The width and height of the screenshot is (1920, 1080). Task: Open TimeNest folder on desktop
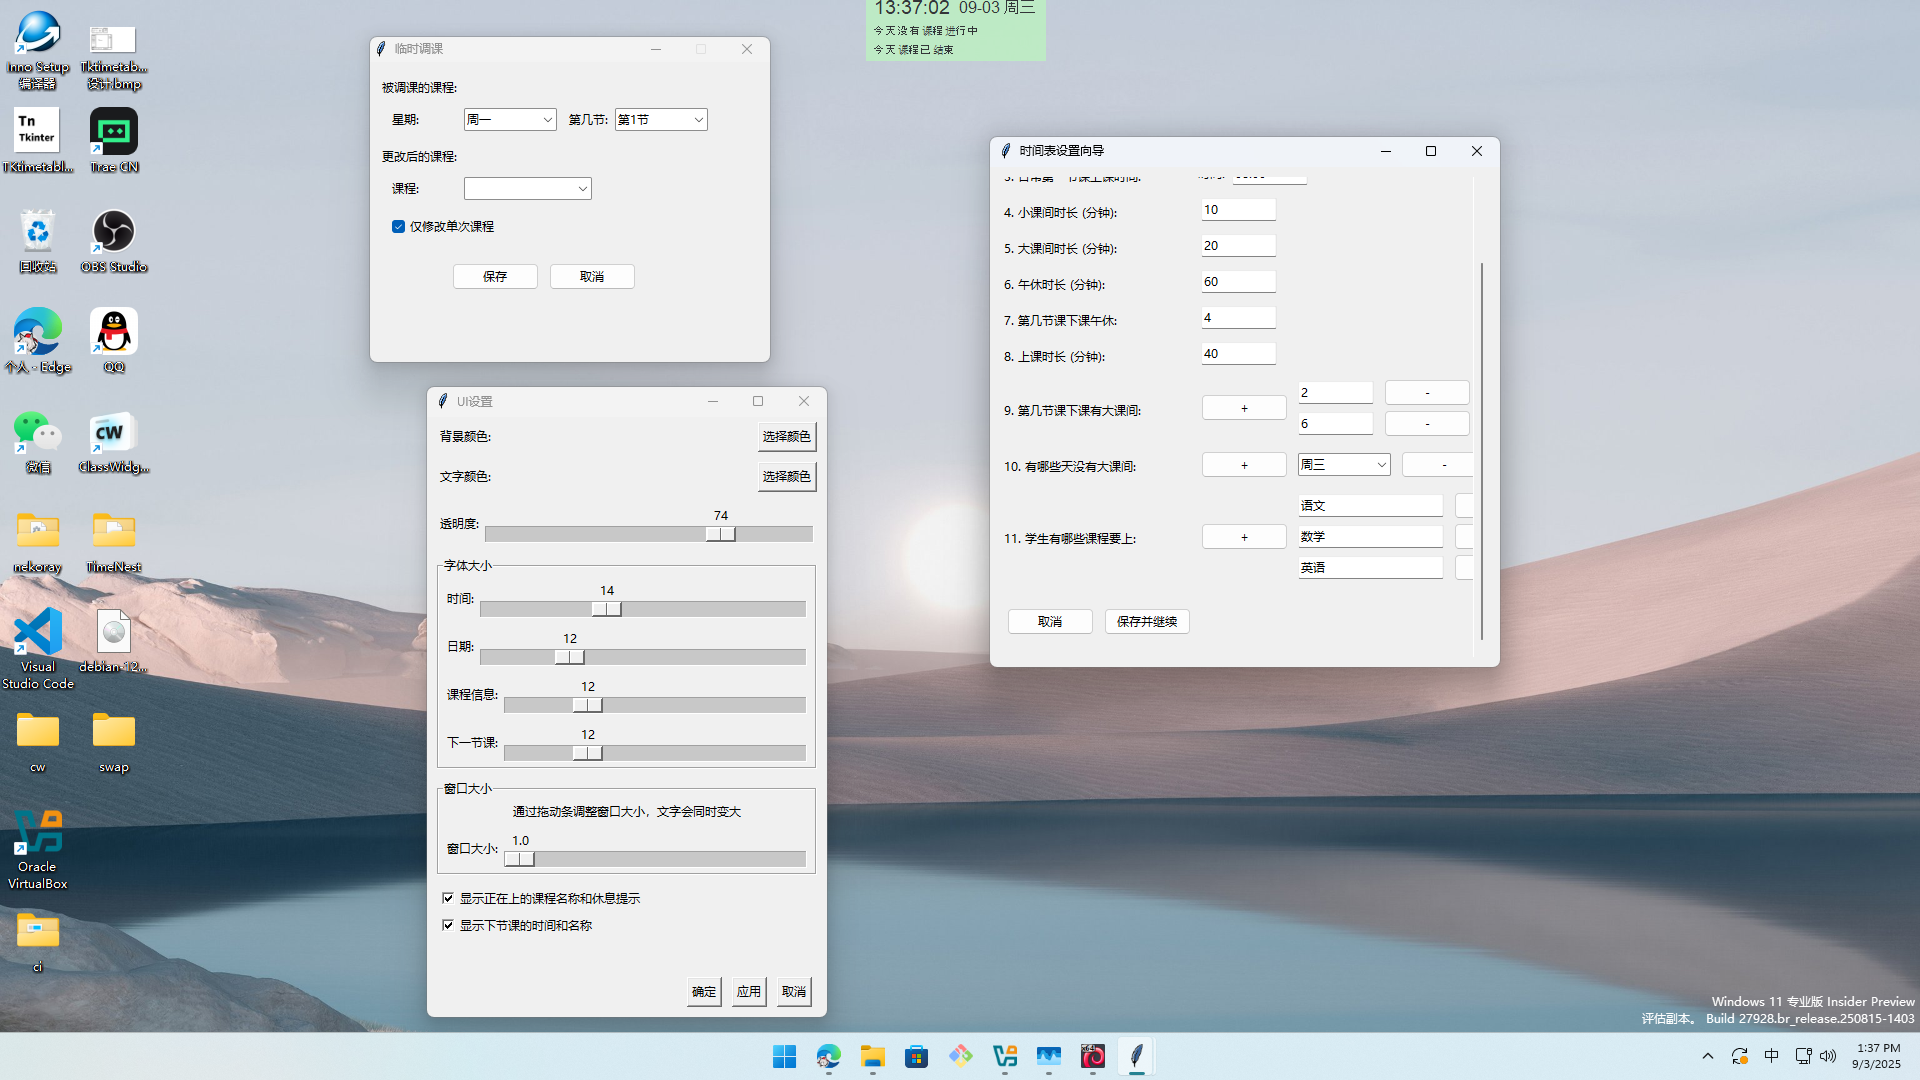[114, 541]
